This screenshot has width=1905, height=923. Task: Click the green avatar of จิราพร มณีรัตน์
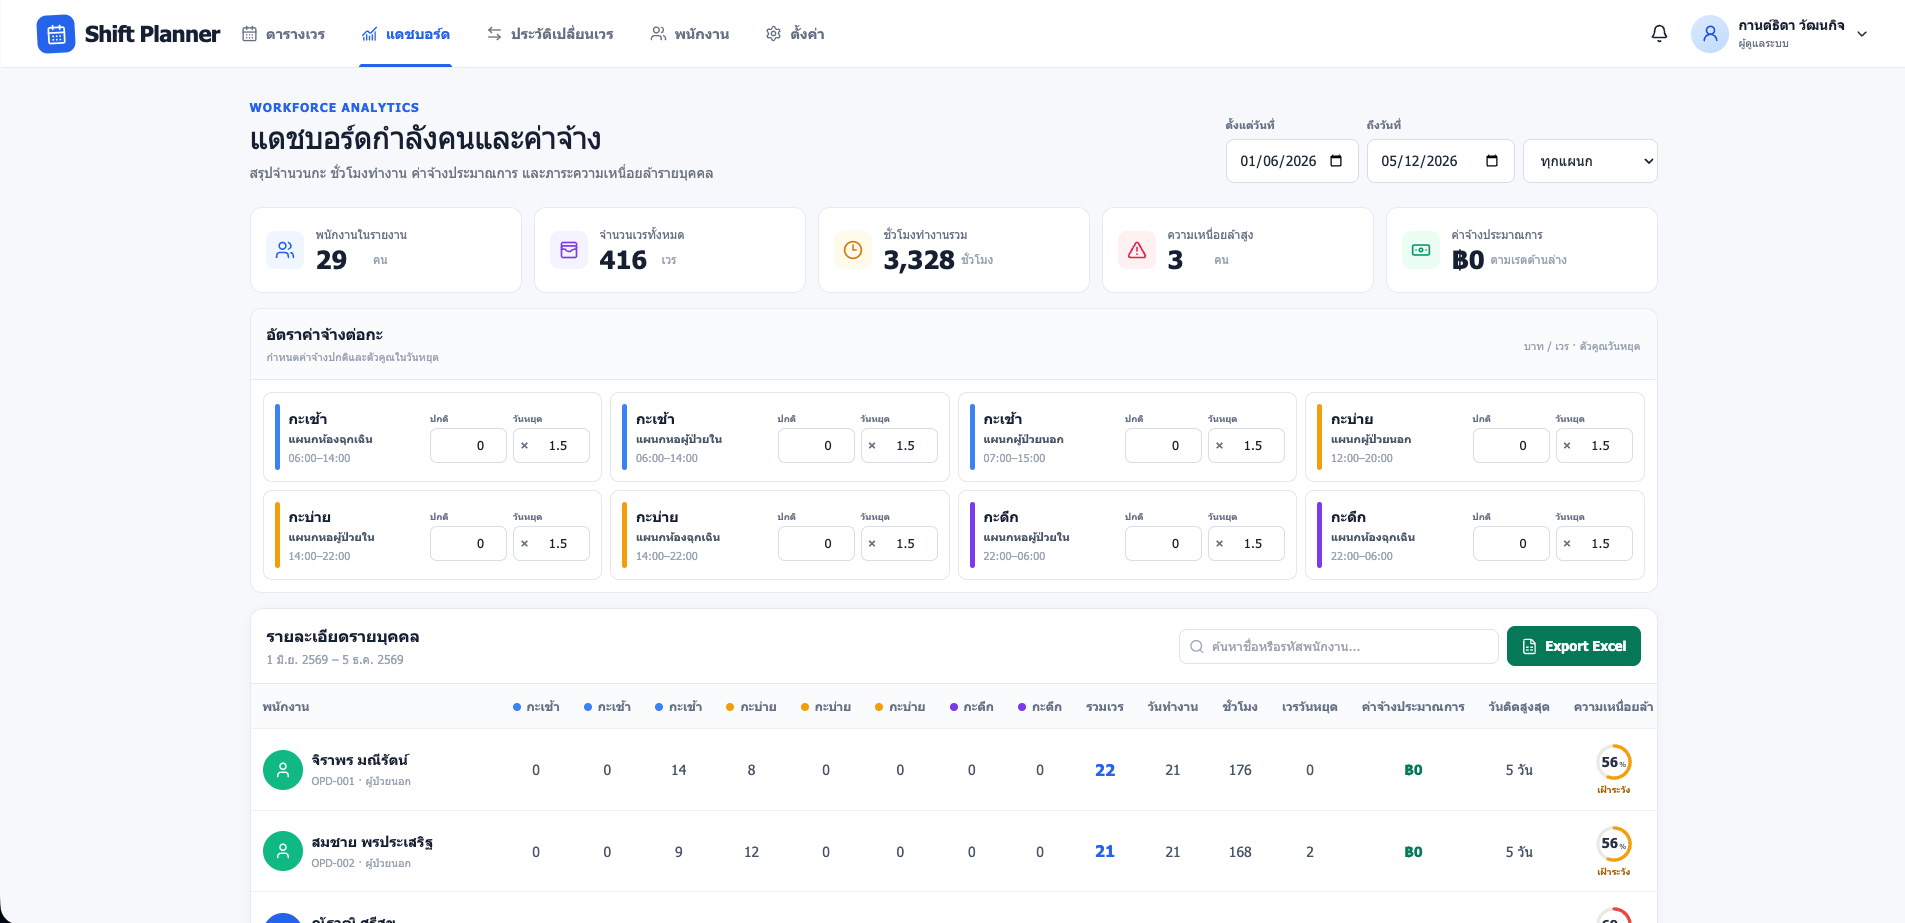pos(283,770)
